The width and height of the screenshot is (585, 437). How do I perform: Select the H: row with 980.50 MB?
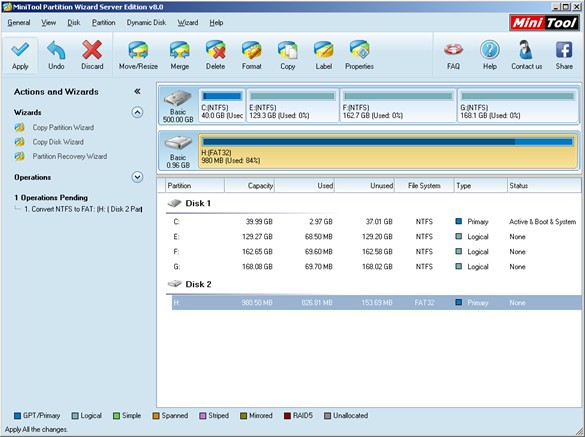tap(376, 303)
